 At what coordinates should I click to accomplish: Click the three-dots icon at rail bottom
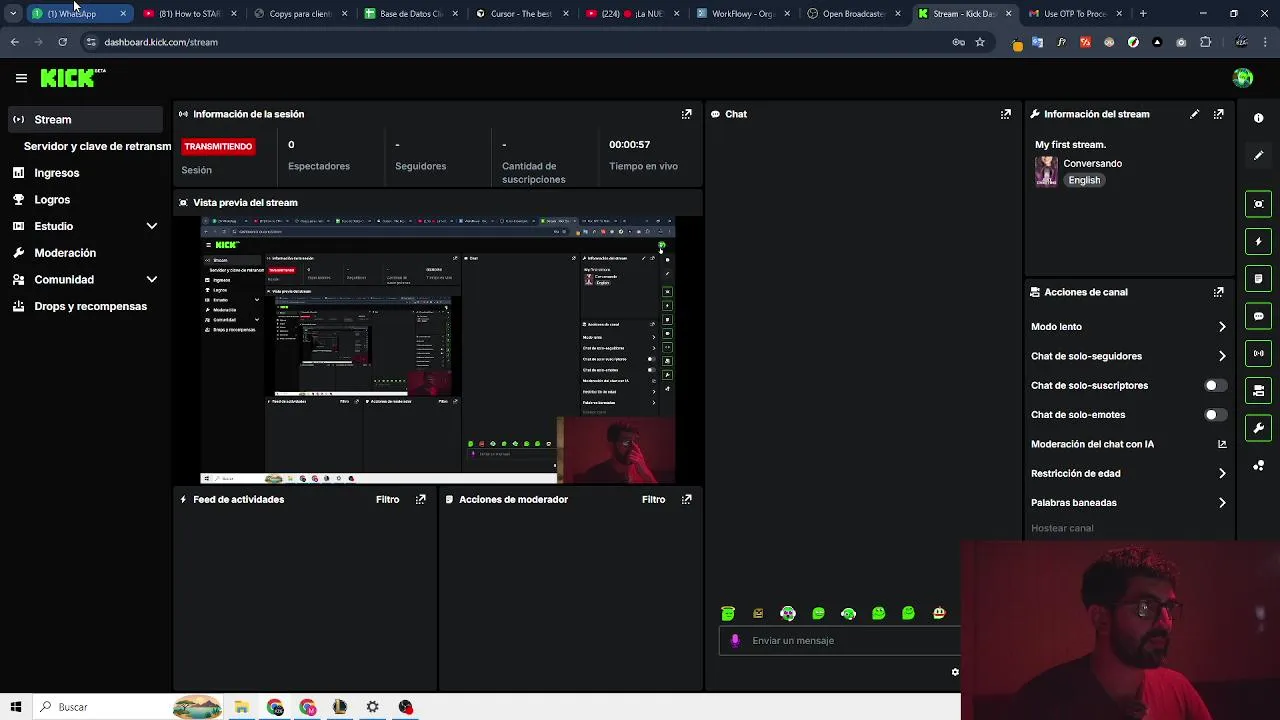[1259, 466]
